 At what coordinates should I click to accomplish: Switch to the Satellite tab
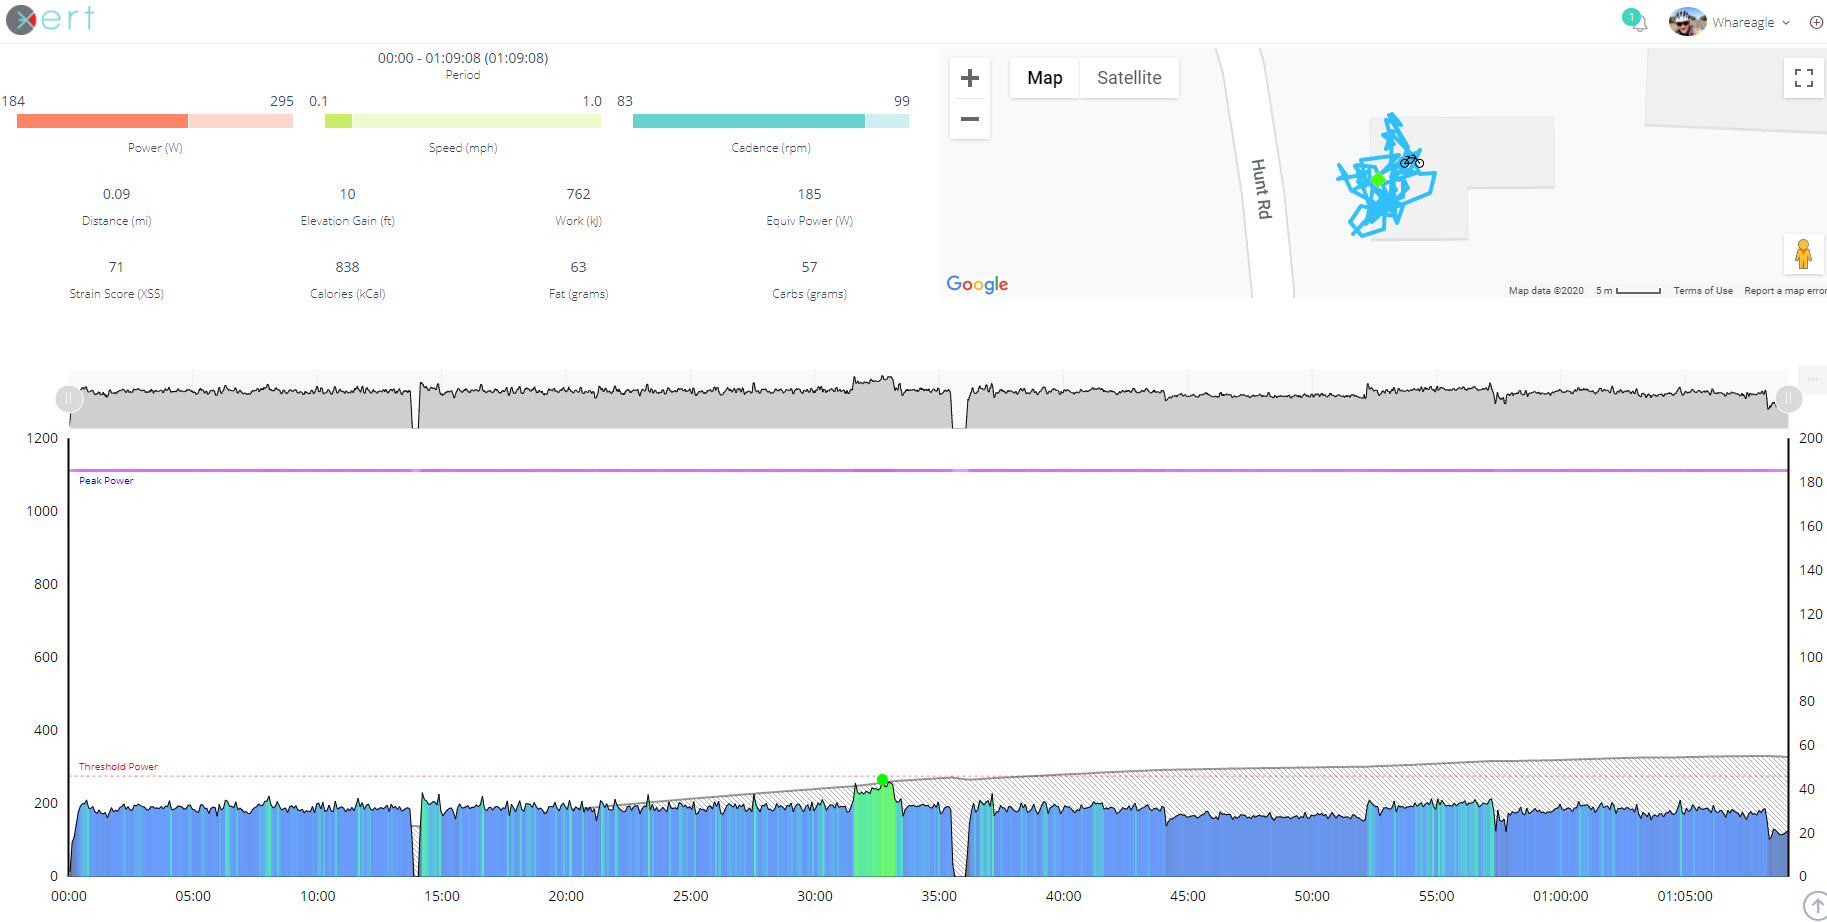[x=1129, y=77]
